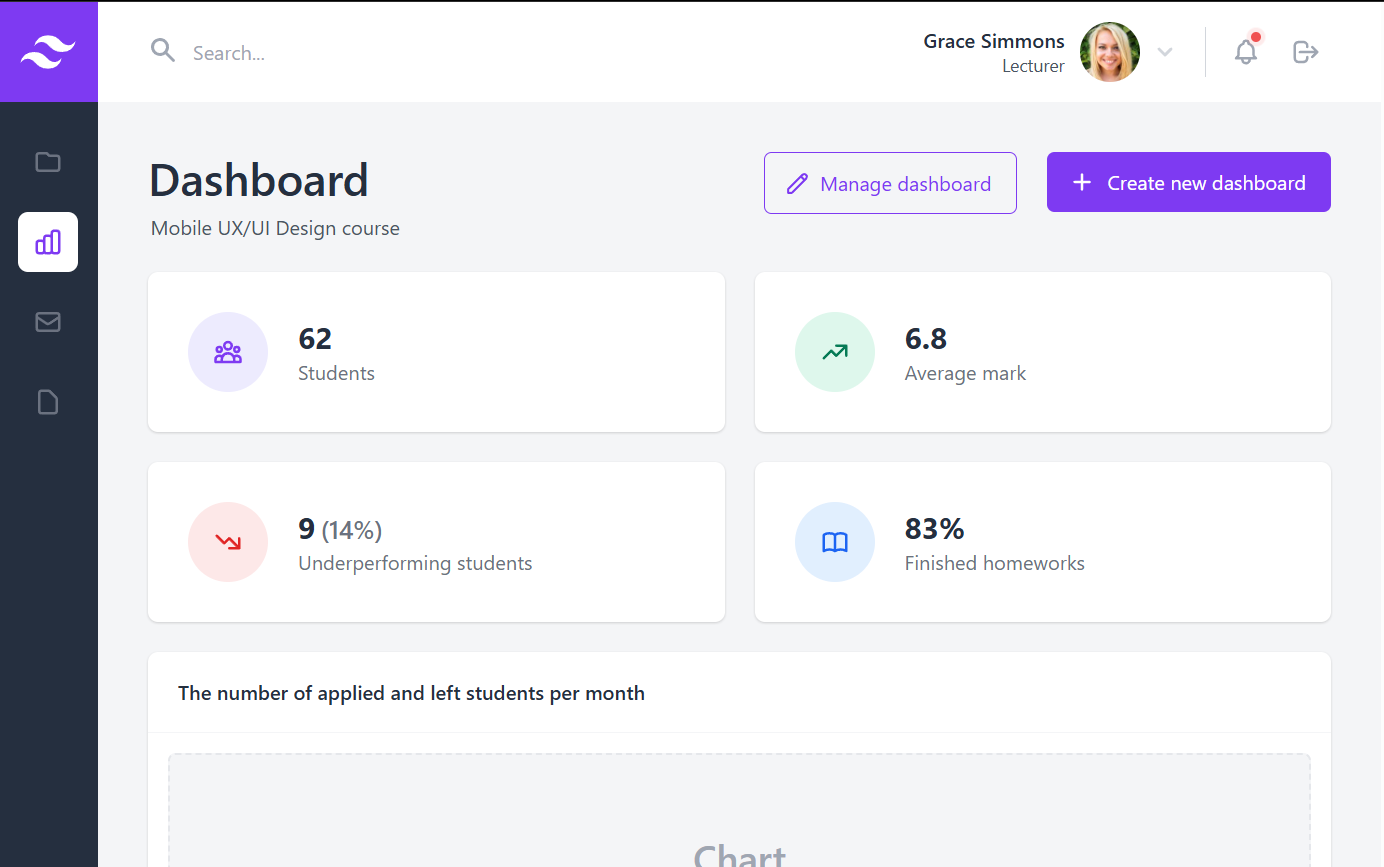Open the folder icon in the sidebar
The width and height of the screenshot is (1384, 867).
tap(48, 162)
